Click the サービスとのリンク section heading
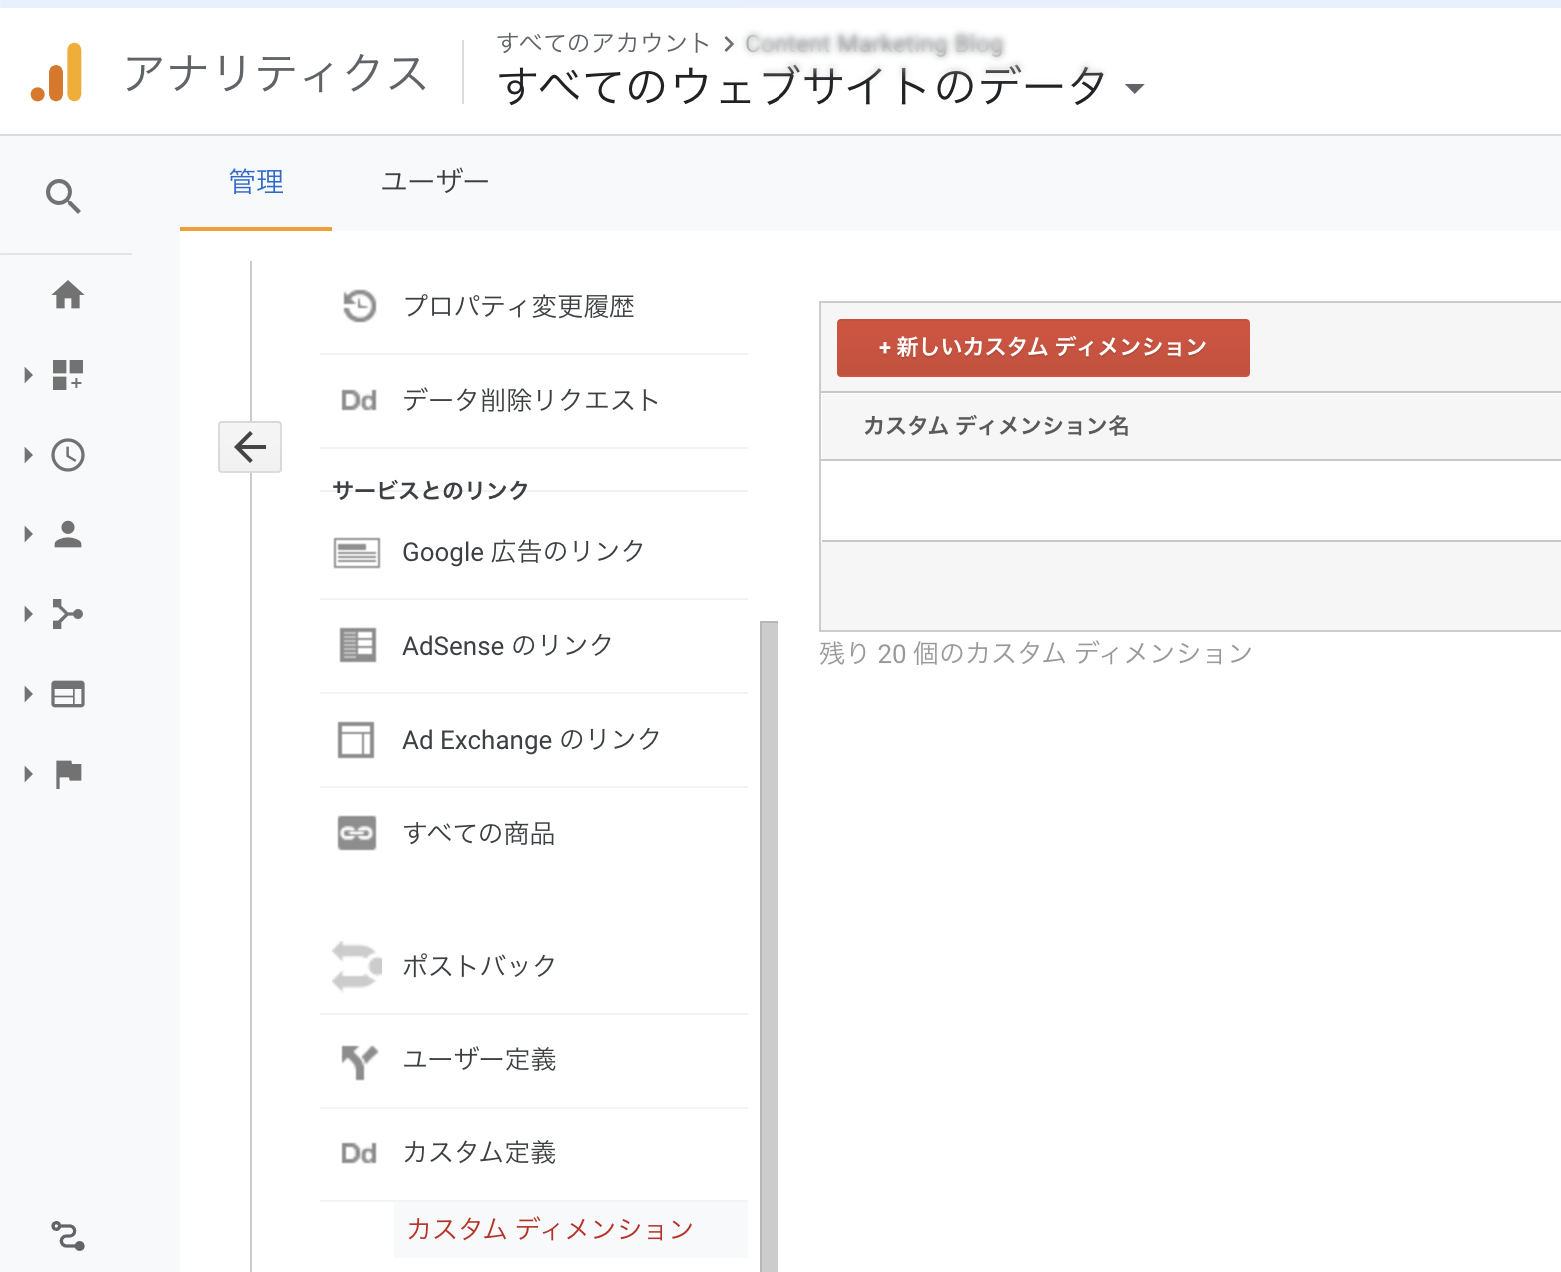This screenshot has height=1272, width=1561. click(430, 490)
